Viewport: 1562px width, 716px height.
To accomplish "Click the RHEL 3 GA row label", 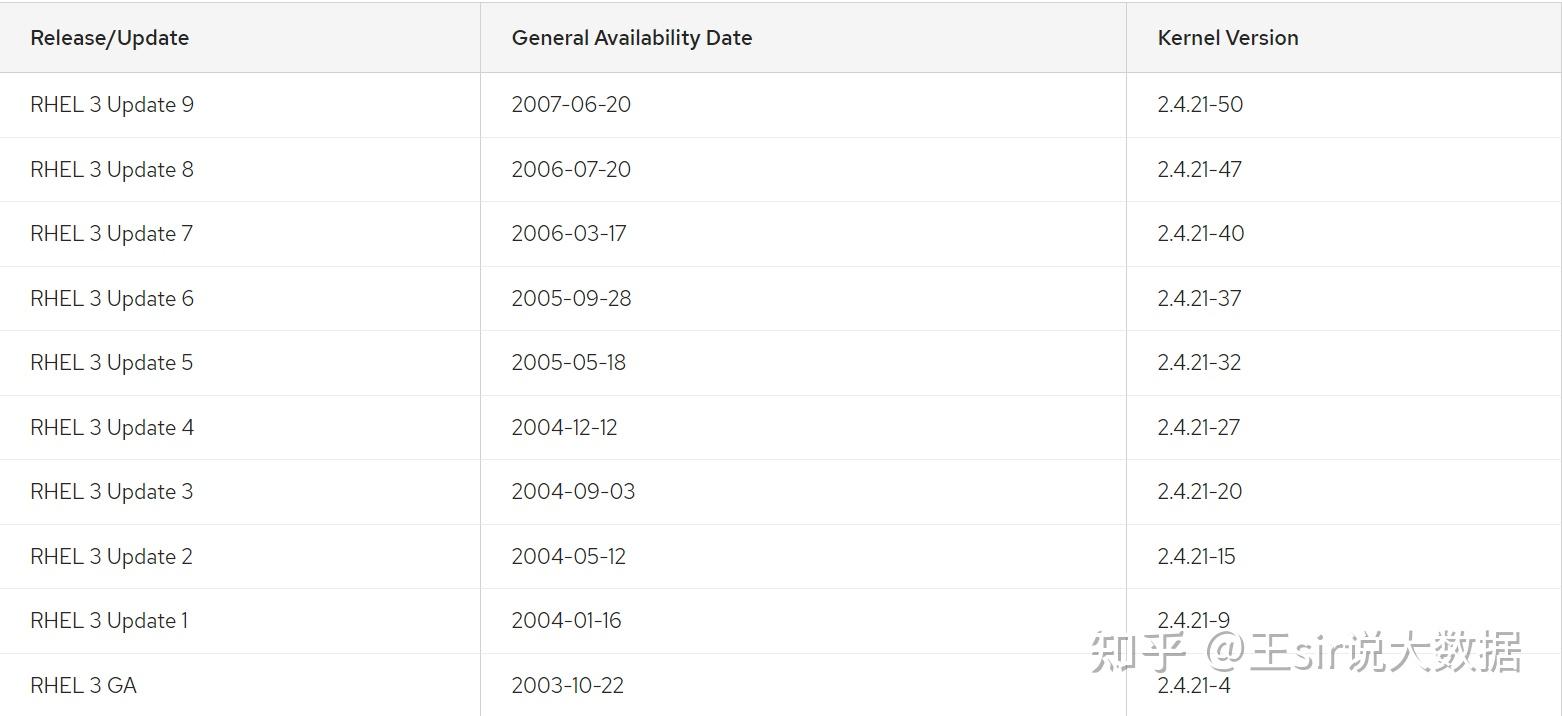I will point(83,686).
